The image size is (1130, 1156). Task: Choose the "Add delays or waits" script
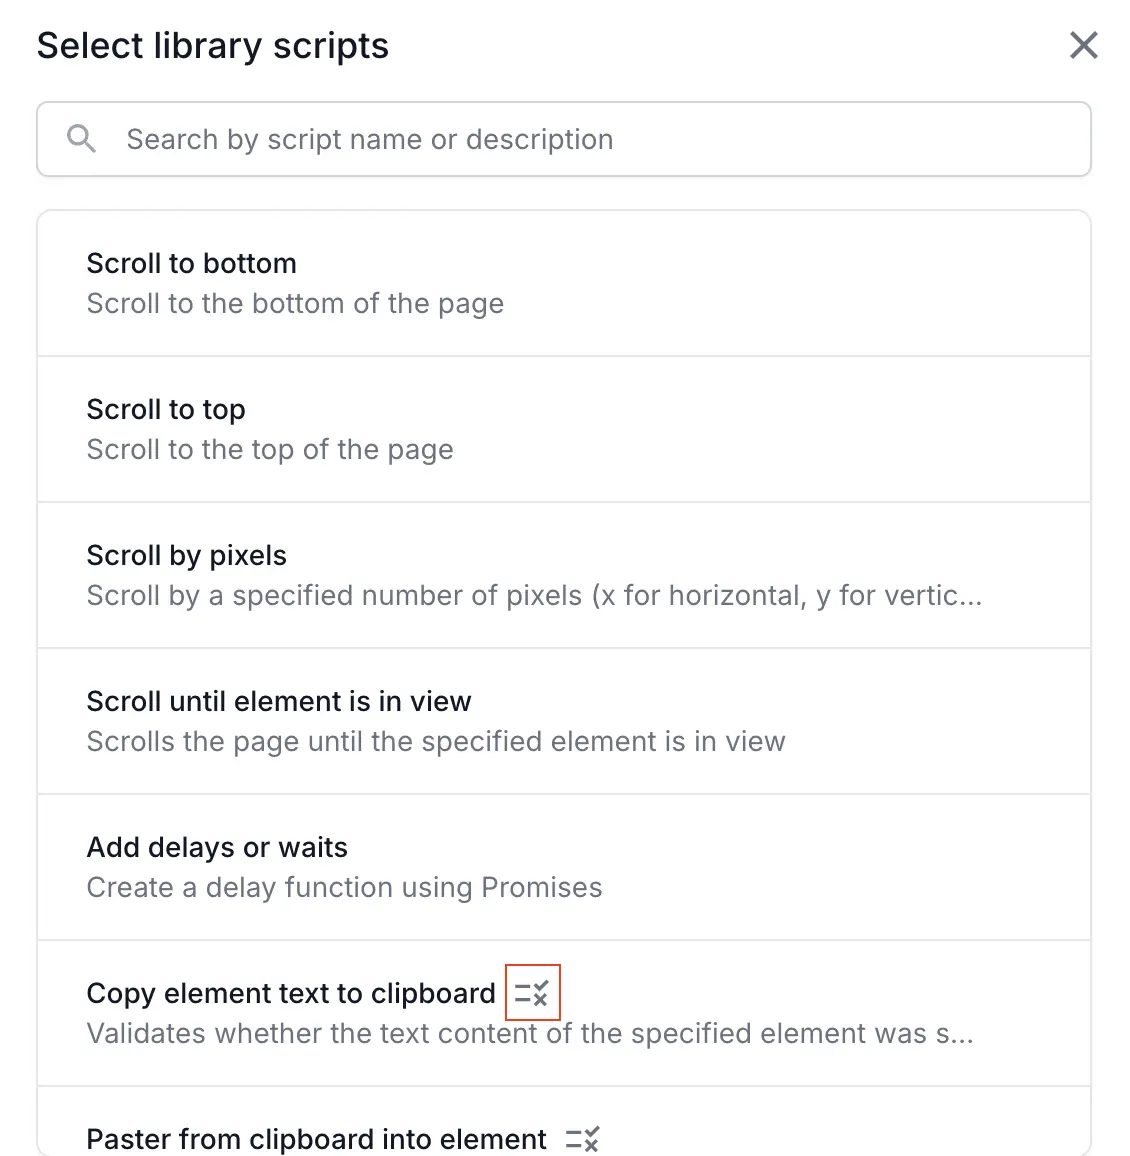[217, 848]
